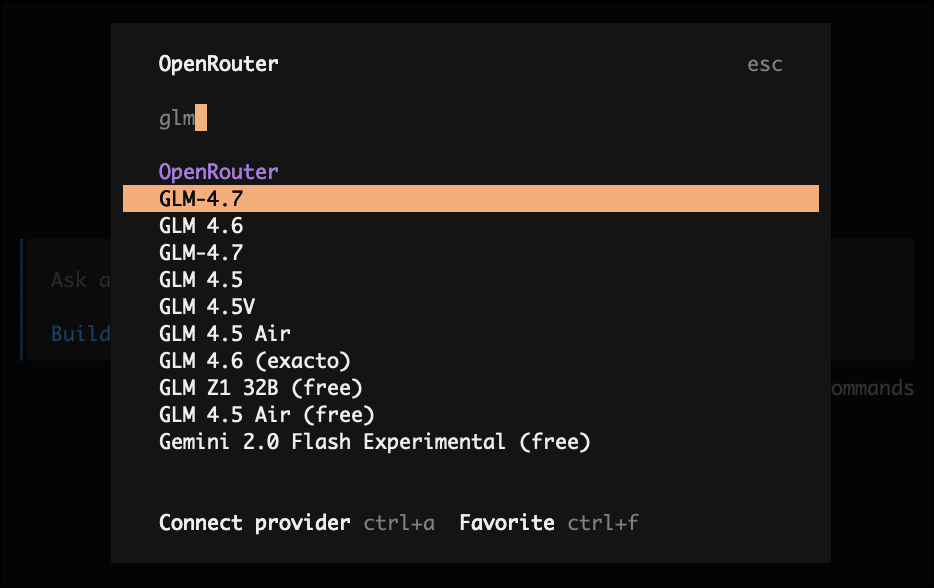This screenshot has height=588, width=934.
Task: Choose GLM 4.5 Air (non-free) model
Action: [225, 334]
